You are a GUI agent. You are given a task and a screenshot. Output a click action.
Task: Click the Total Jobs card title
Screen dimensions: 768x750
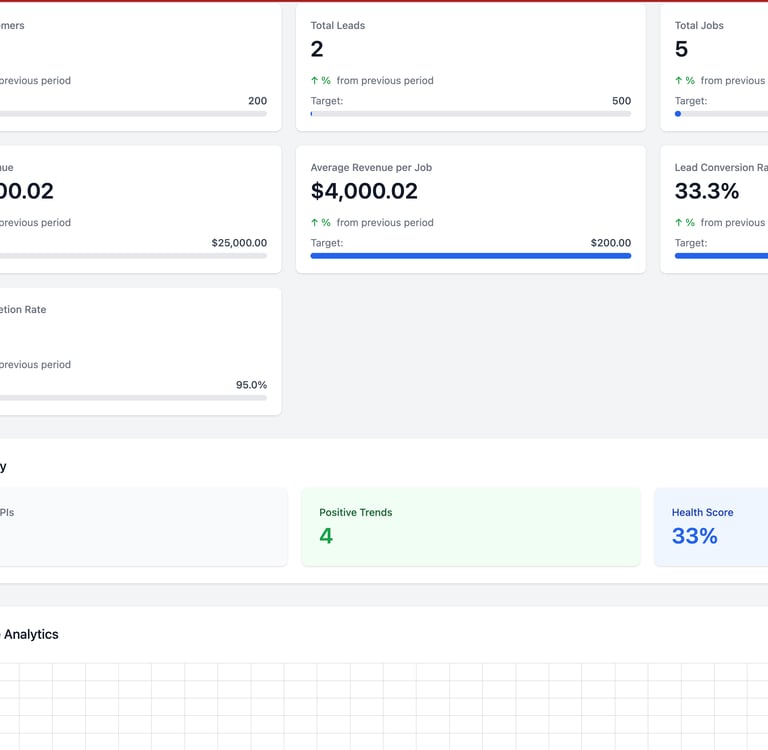(x=699, y=26)
